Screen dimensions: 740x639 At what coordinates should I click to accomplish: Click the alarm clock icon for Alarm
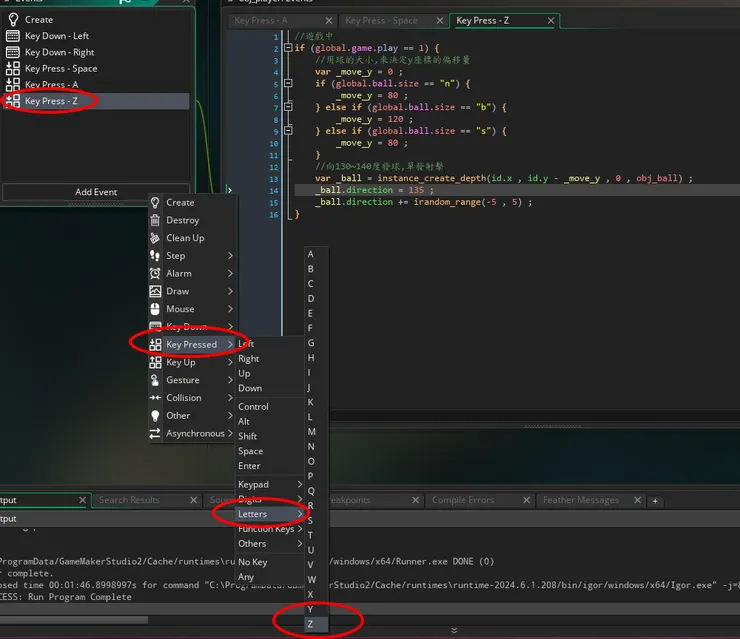(155, 273)
